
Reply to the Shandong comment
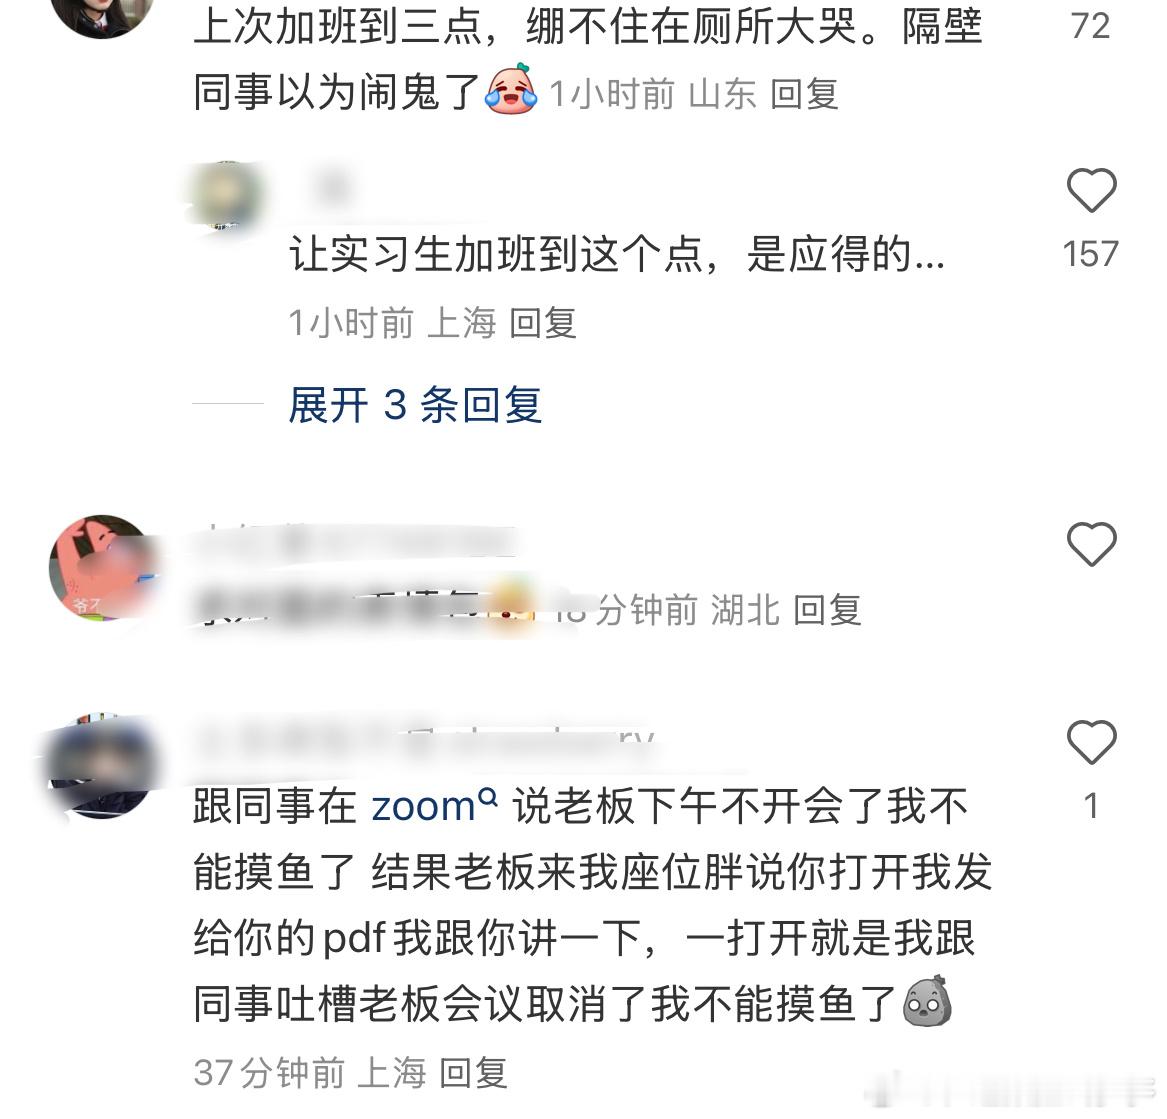coord(804,94)
